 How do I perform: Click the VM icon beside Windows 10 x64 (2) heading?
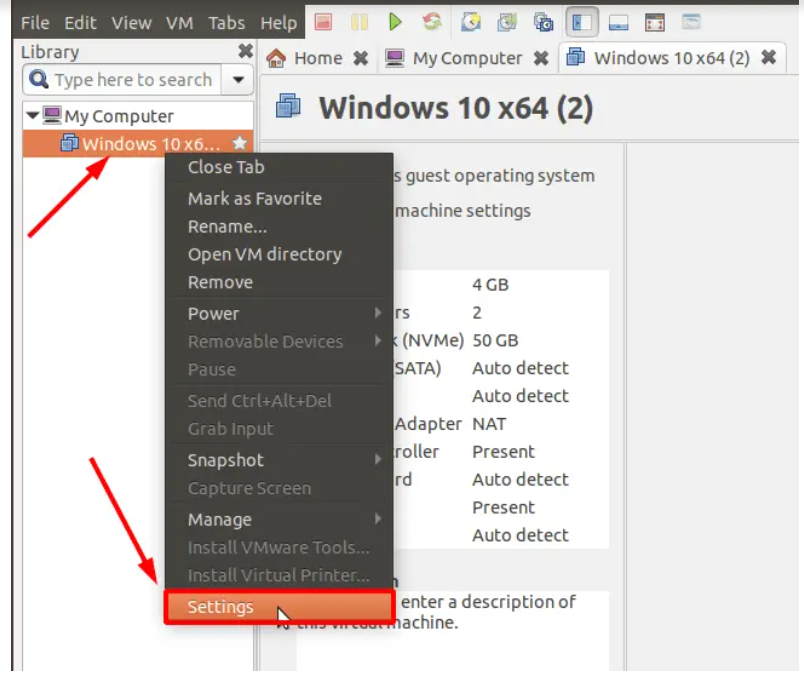[x=288, y=106]
